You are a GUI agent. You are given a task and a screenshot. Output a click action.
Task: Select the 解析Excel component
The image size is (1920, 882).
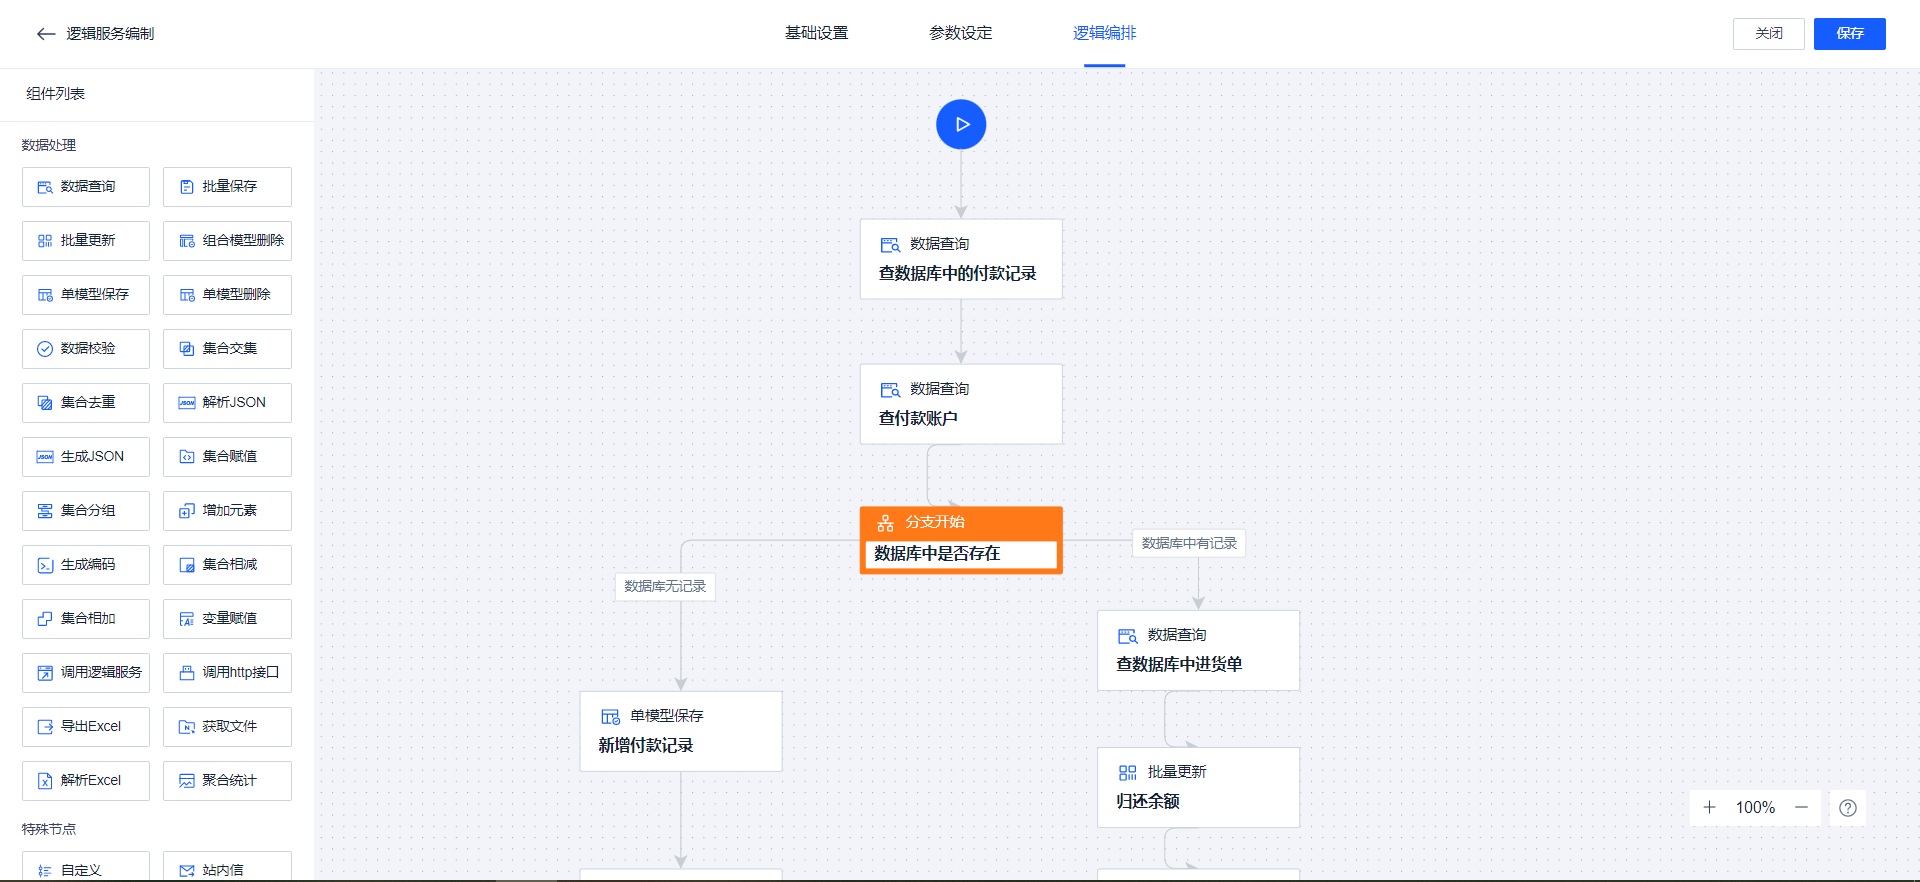coord(86,781)
